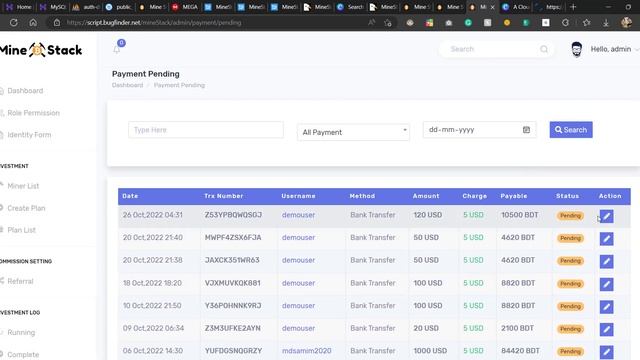Go to browser home page icon
This screenshot has width=640, height=360.
coord(33,23)
